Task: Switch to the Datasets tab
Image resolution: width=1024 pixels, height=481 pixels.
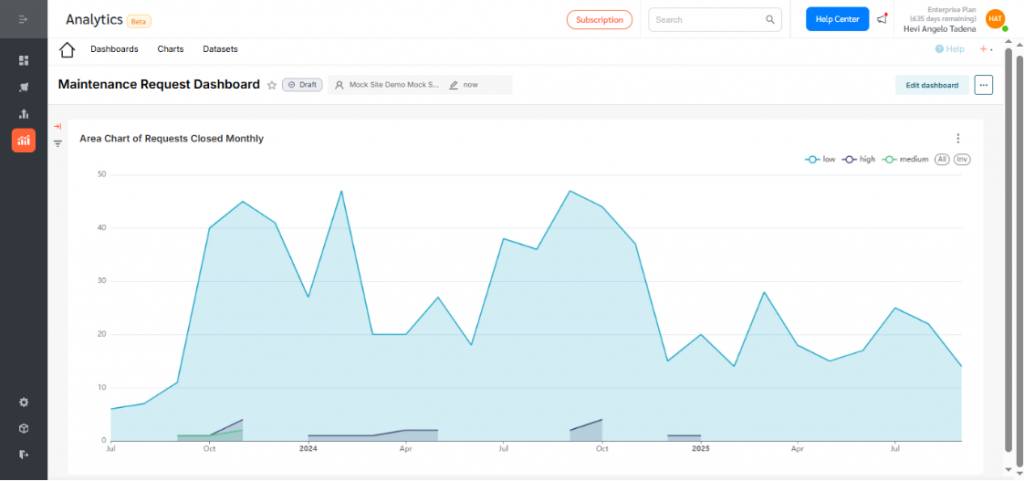Action: [x=220, y=49]
